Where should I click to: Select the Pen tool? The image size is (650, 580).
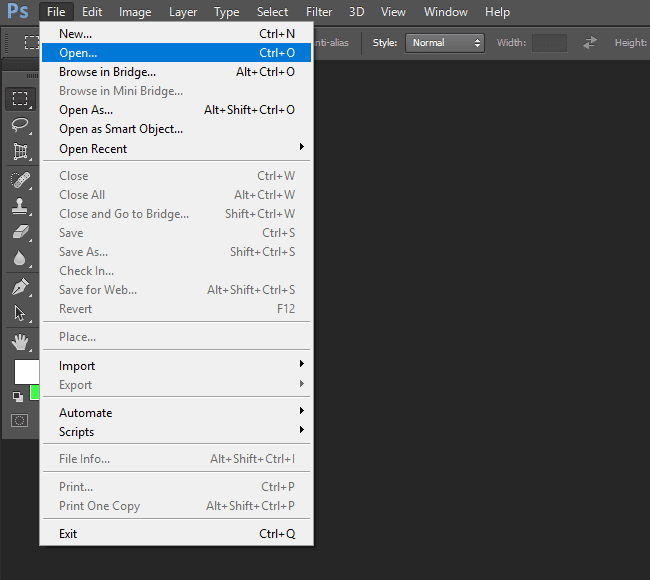pyautogui.click(x=20, y=287)
